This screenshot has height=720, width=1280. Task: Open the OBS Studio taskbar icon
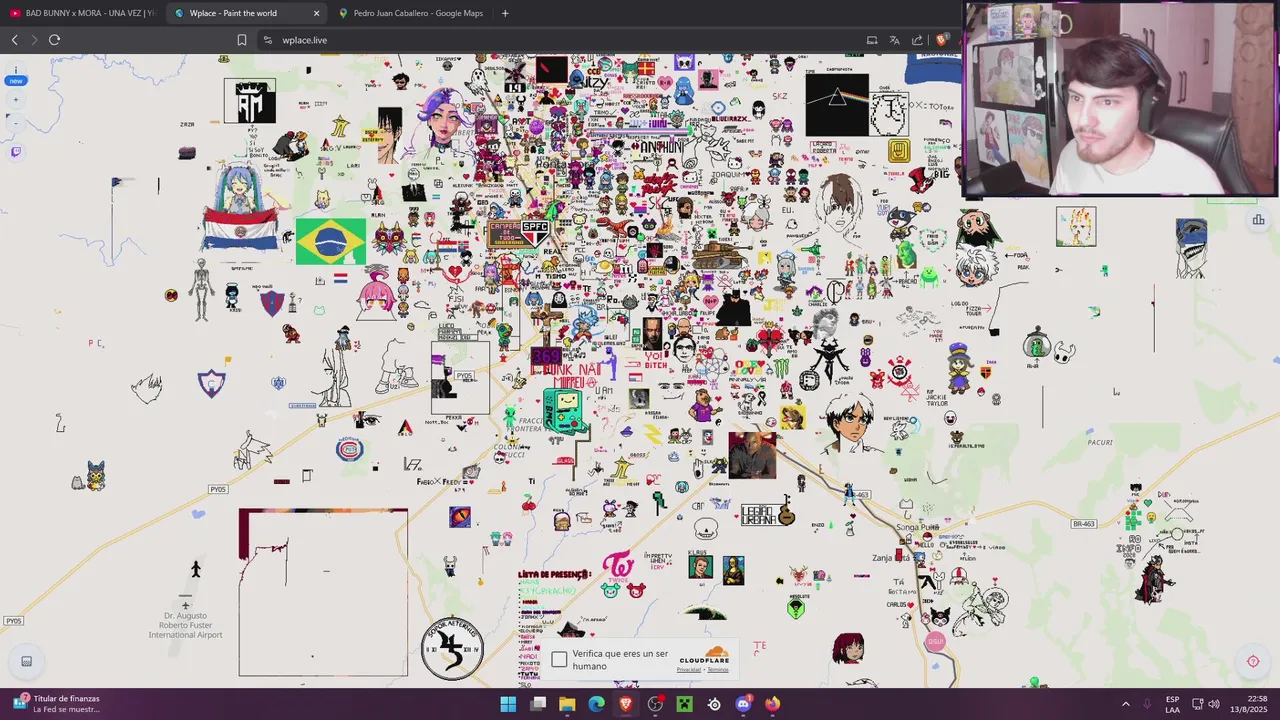655,704
